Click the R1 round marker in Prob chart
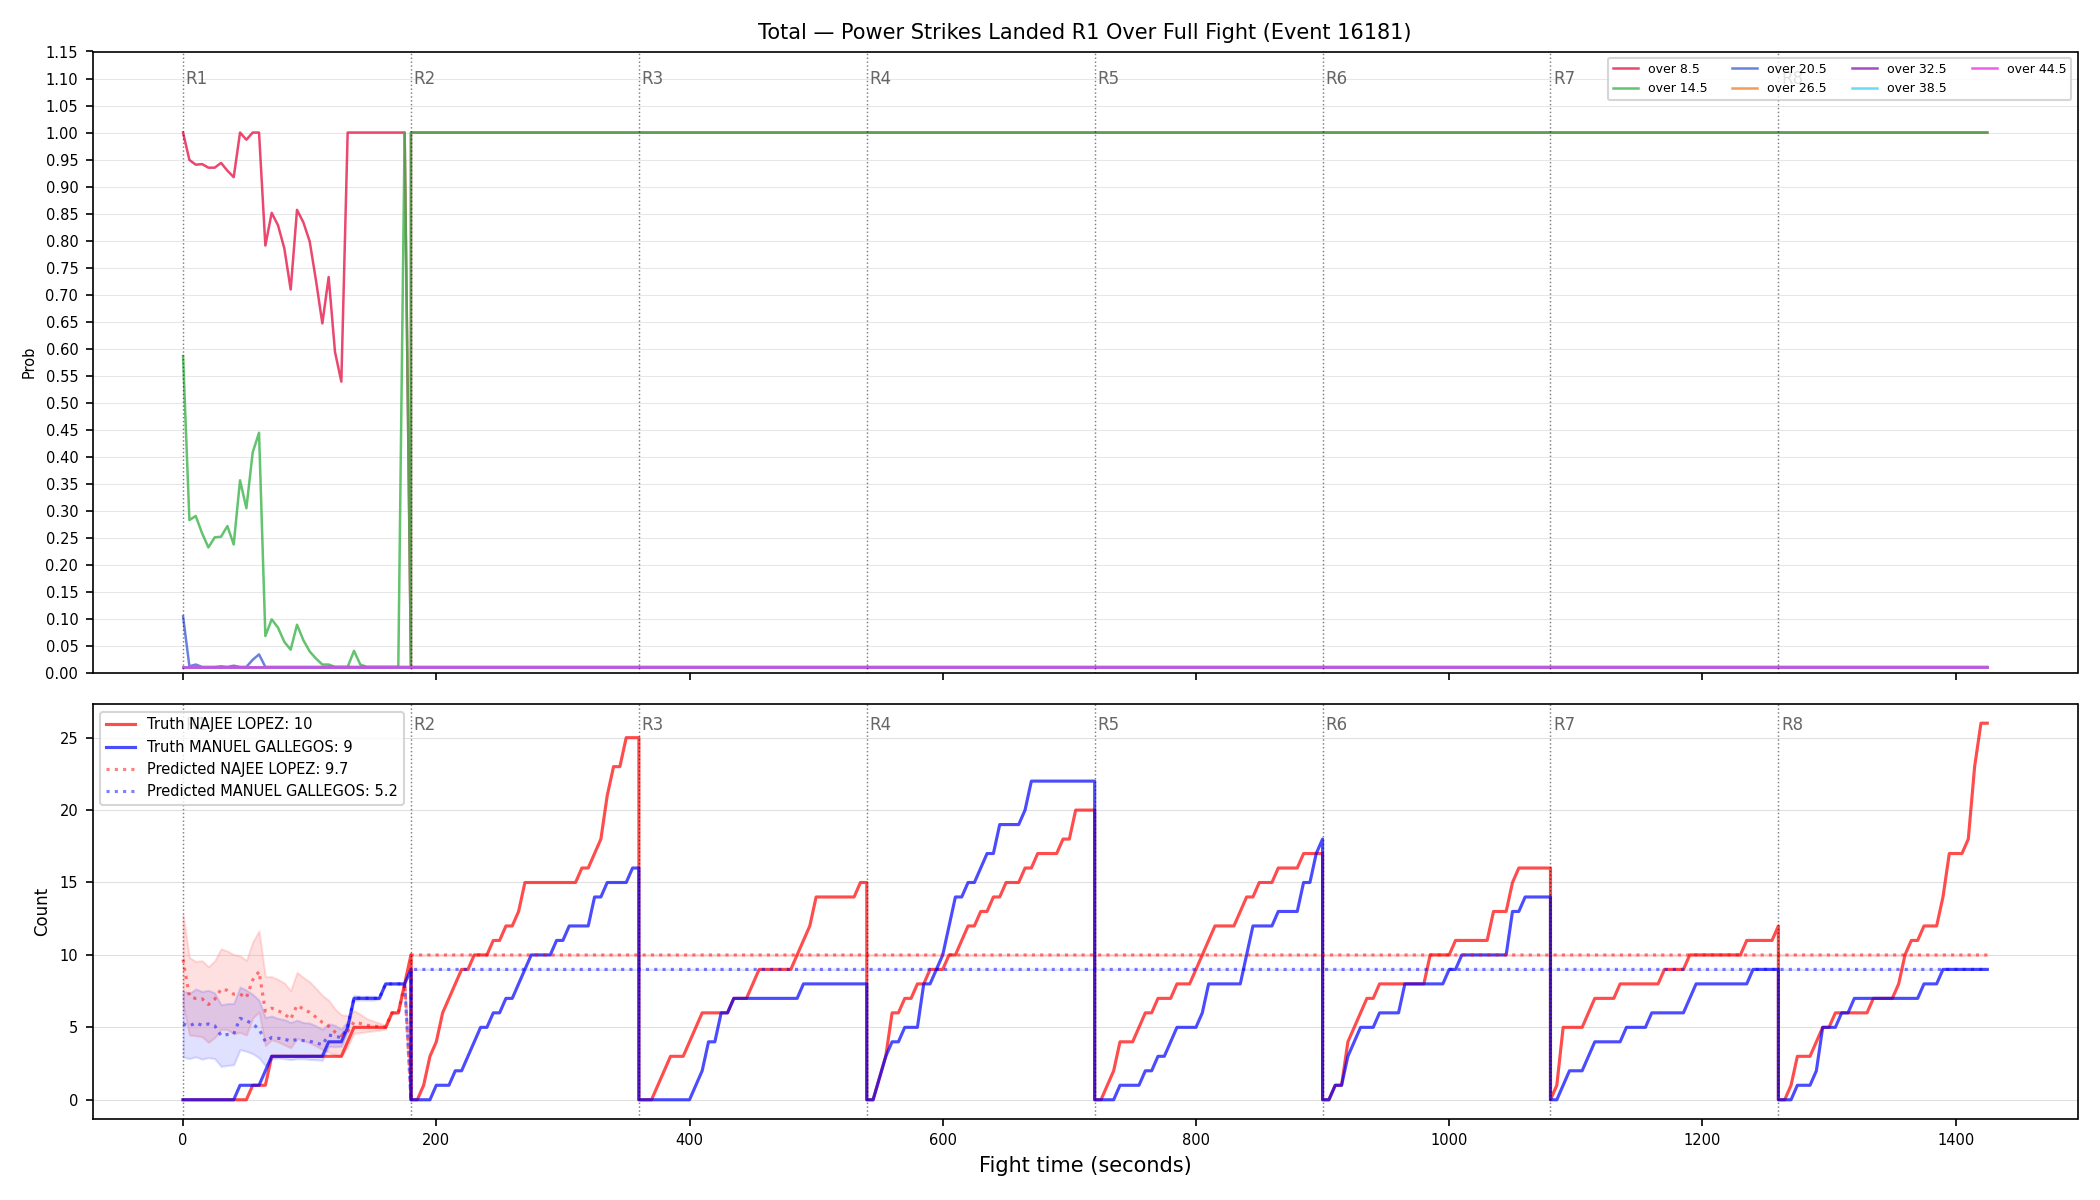Image resolution: width=2100 pixels, height=1200 pixels. coord(196,78)
